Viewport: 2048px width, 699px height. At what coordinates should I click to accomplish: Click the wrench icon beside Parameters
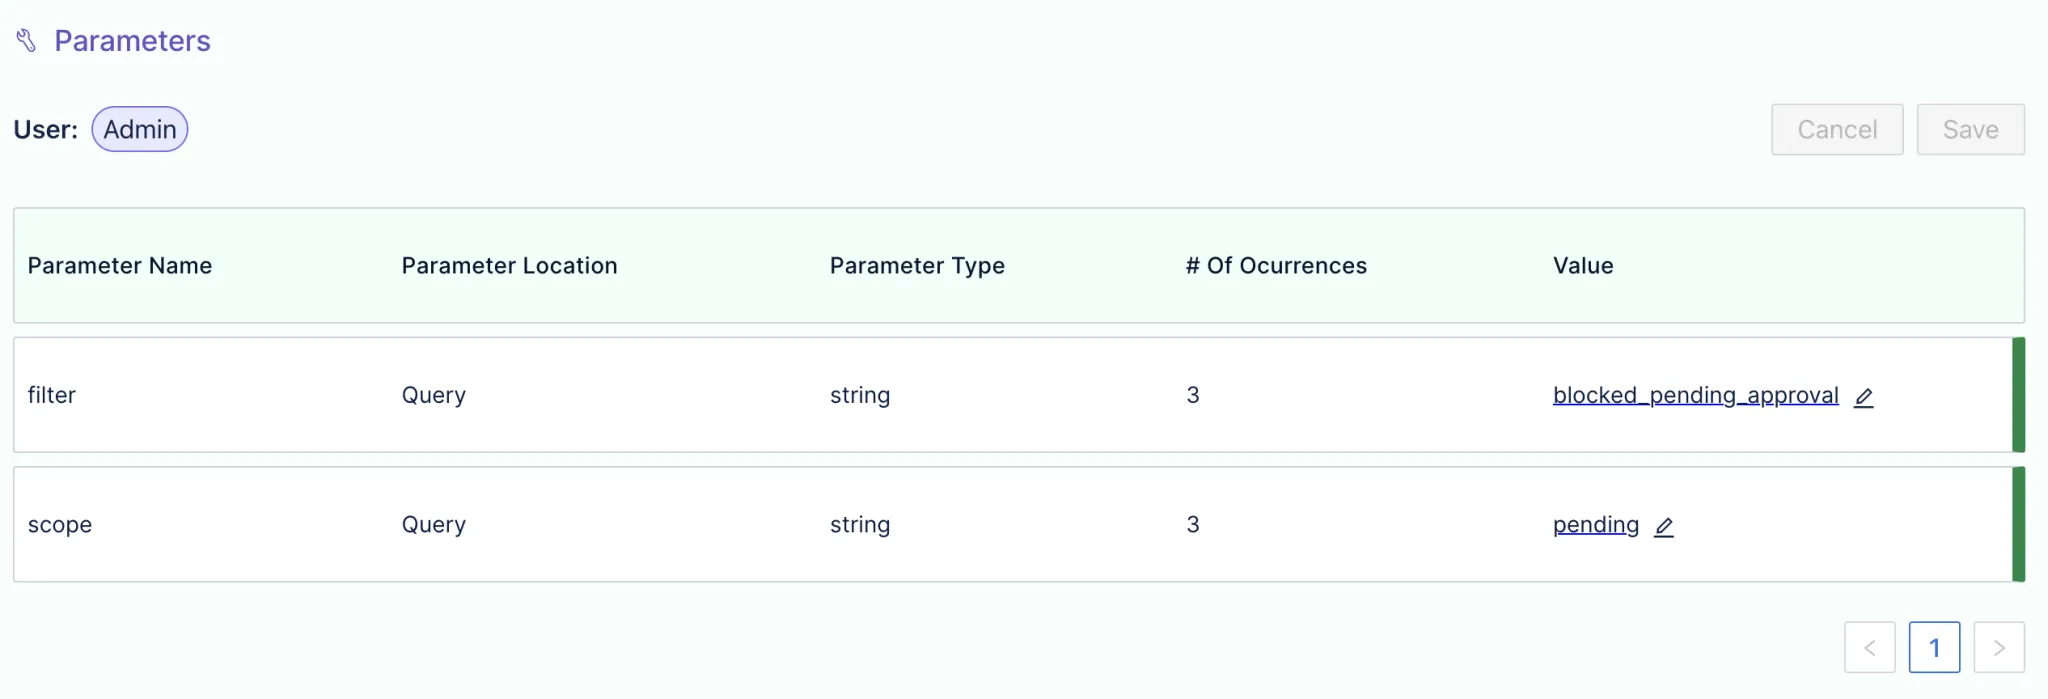point(26,41)
